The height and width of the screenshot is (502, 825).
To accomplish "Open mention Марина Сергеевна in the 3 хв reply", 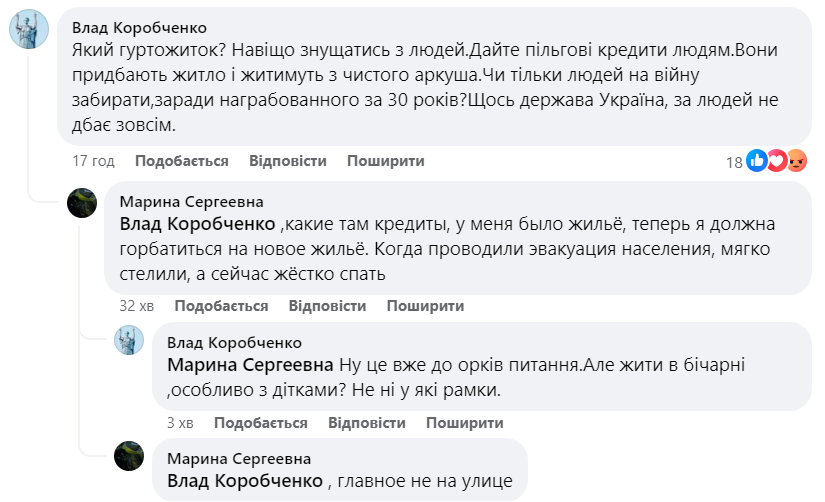I will pyautogui.click(x=250, y=365).
